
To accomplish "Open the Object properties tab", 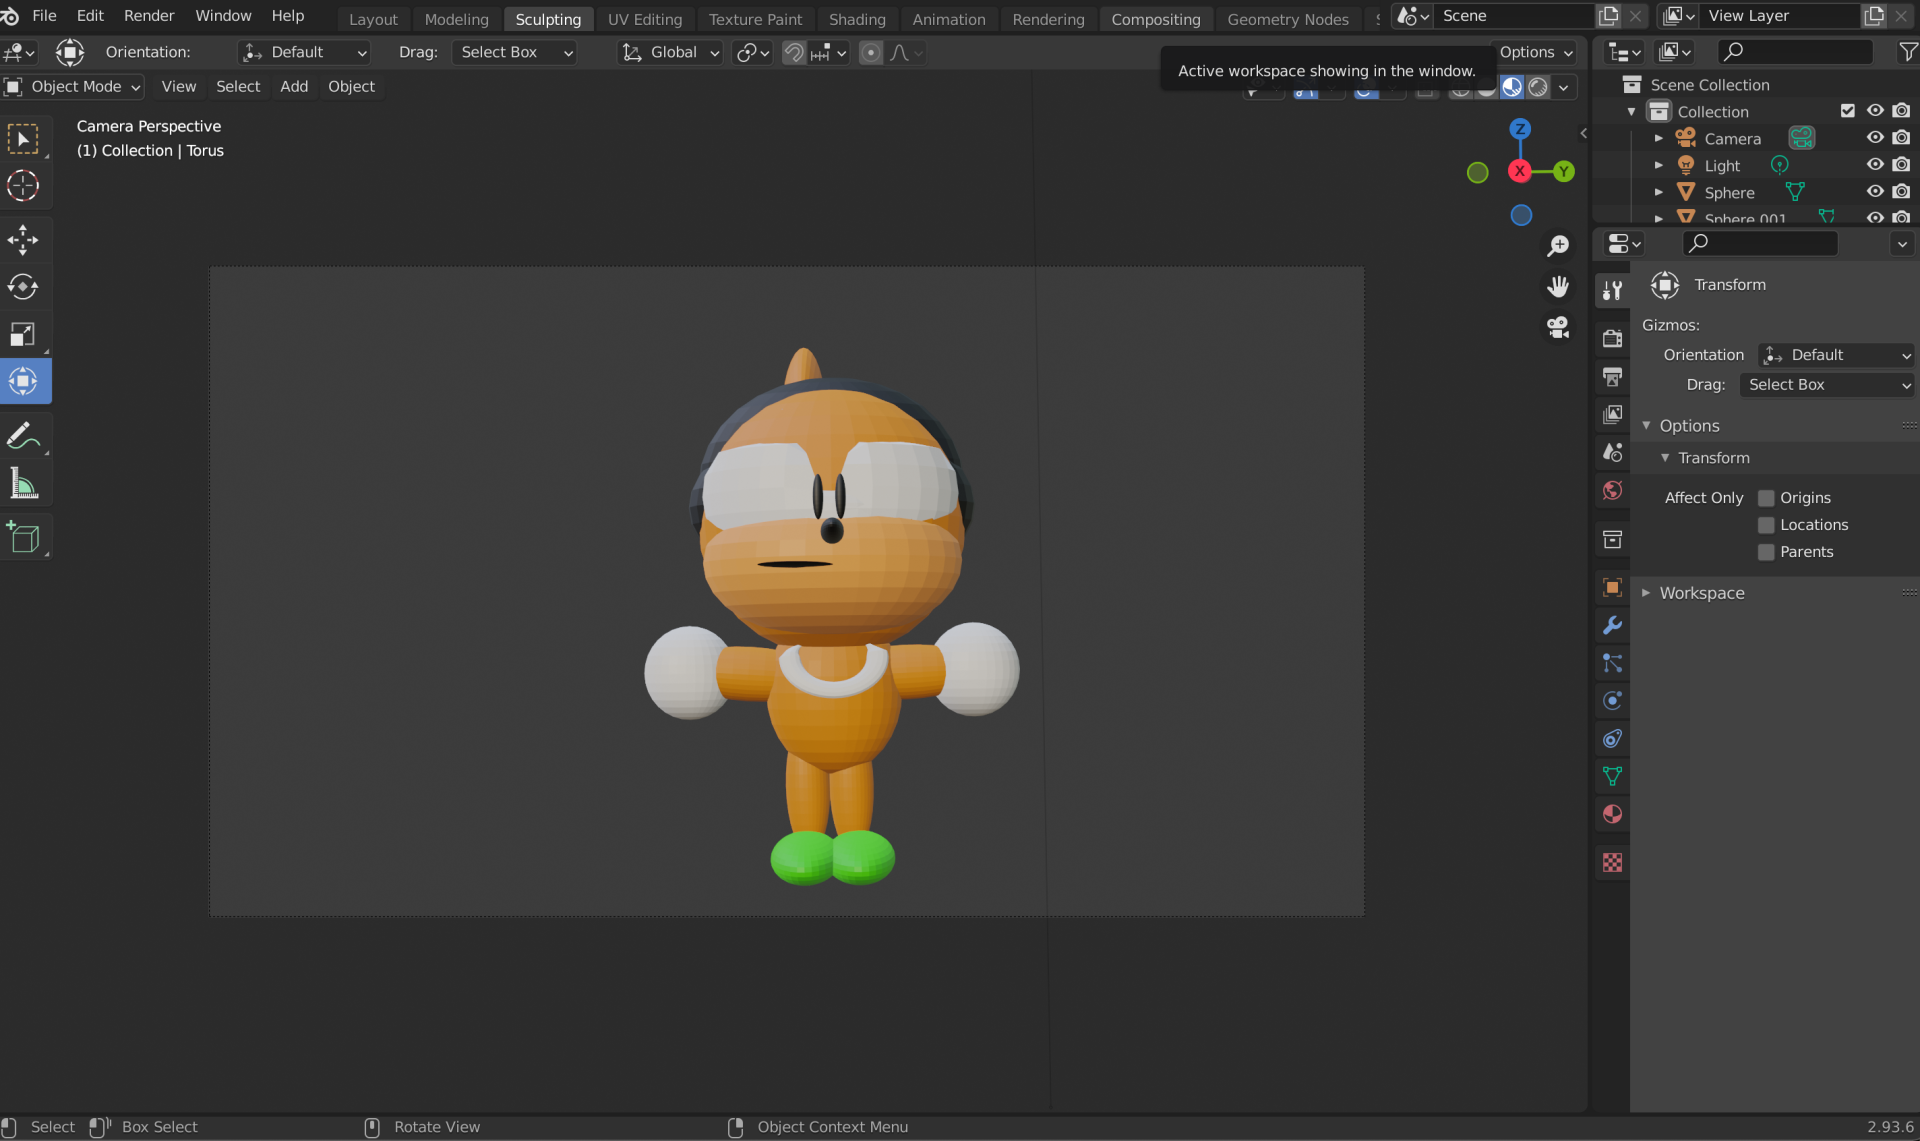I will [1612, 588].
